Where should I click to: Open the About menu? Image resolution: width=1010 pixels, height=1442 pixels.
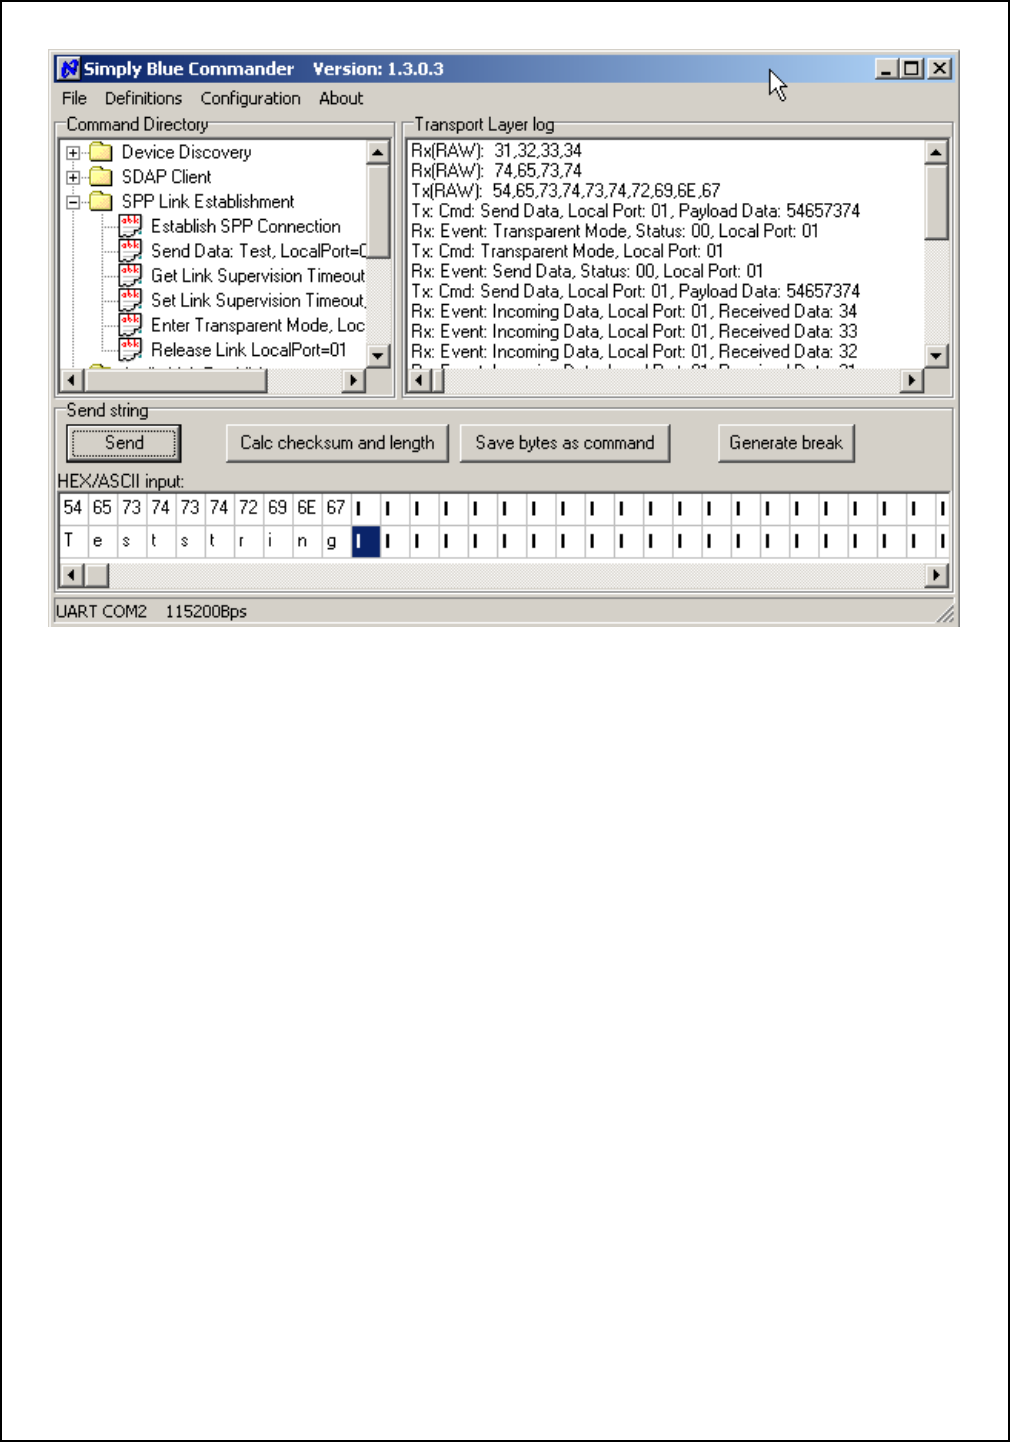[341, 98]
